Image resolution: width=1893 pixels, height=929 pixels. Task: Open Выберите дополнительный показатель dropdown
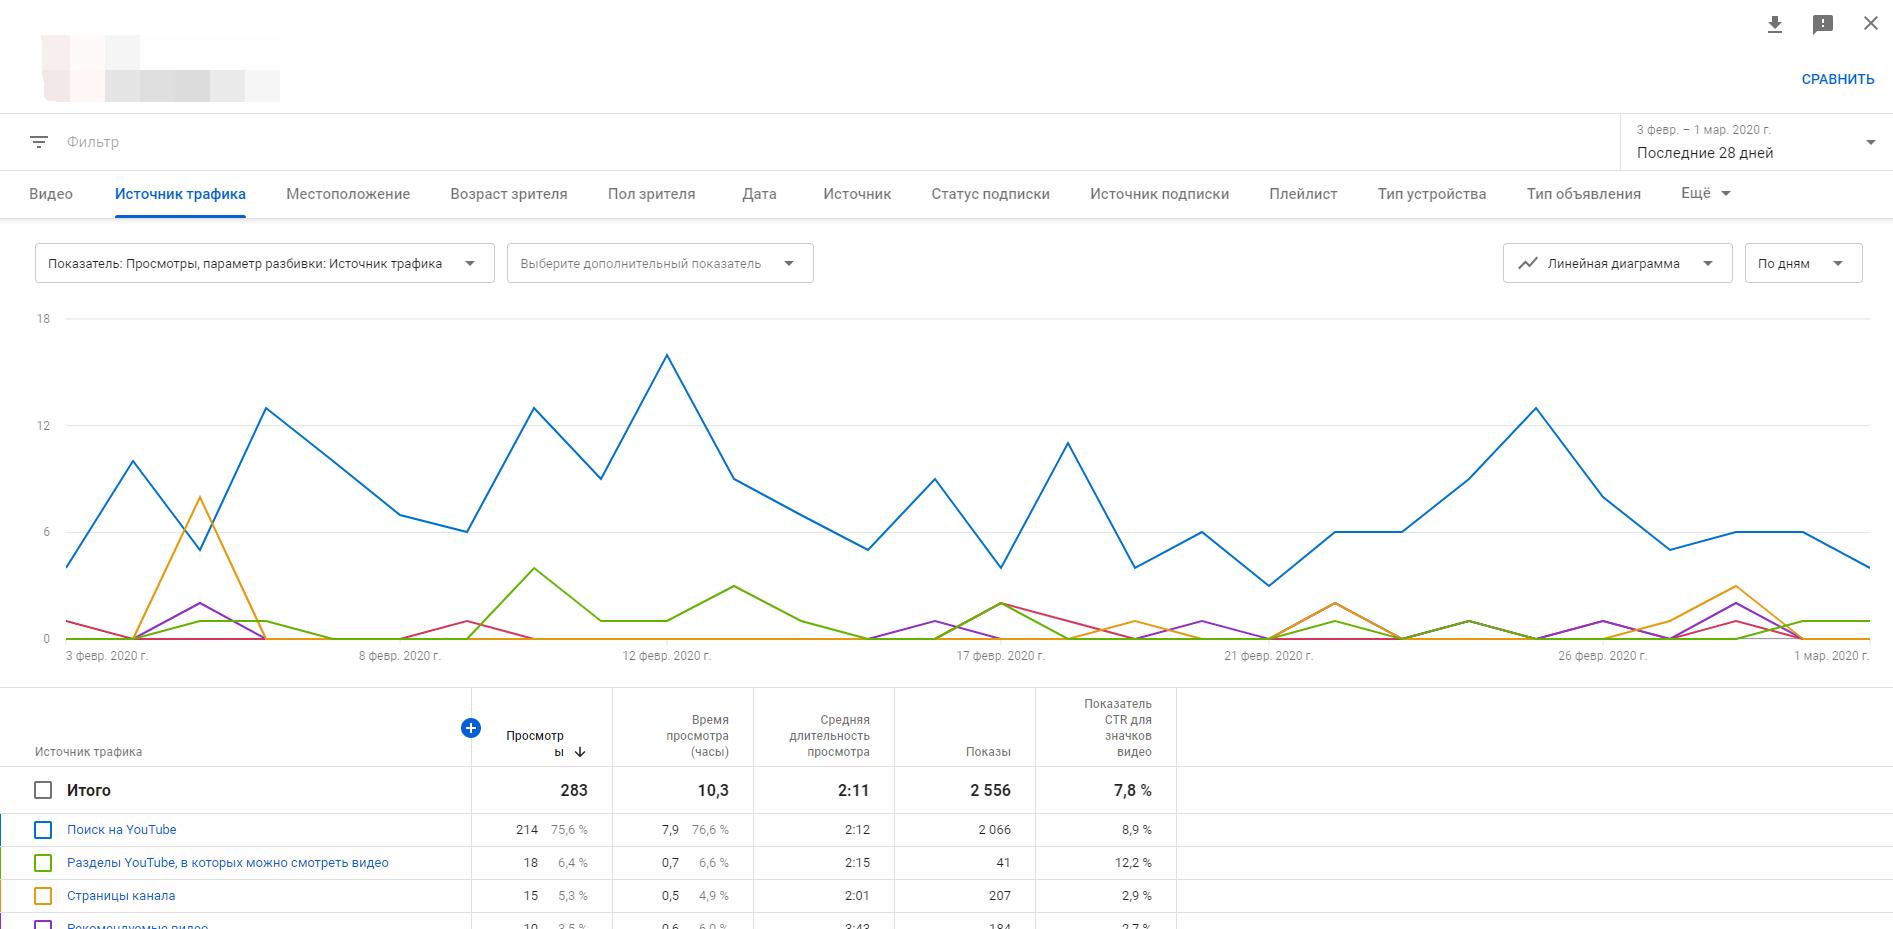coord(659,264)
